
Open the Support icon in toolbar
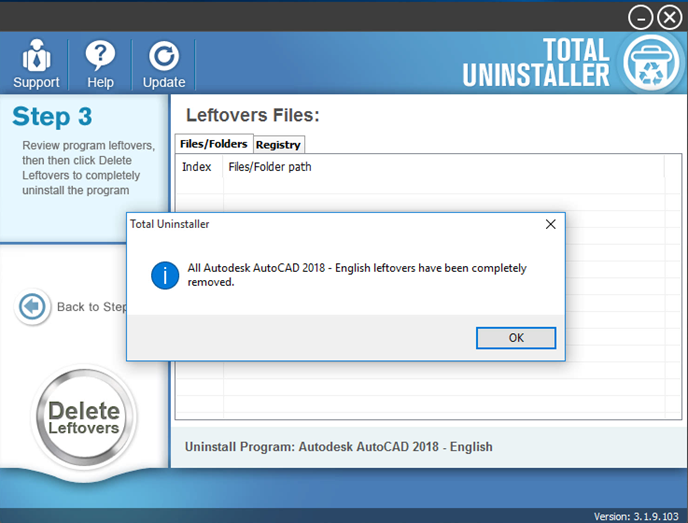pyautogui.click(x=36, y=64)
